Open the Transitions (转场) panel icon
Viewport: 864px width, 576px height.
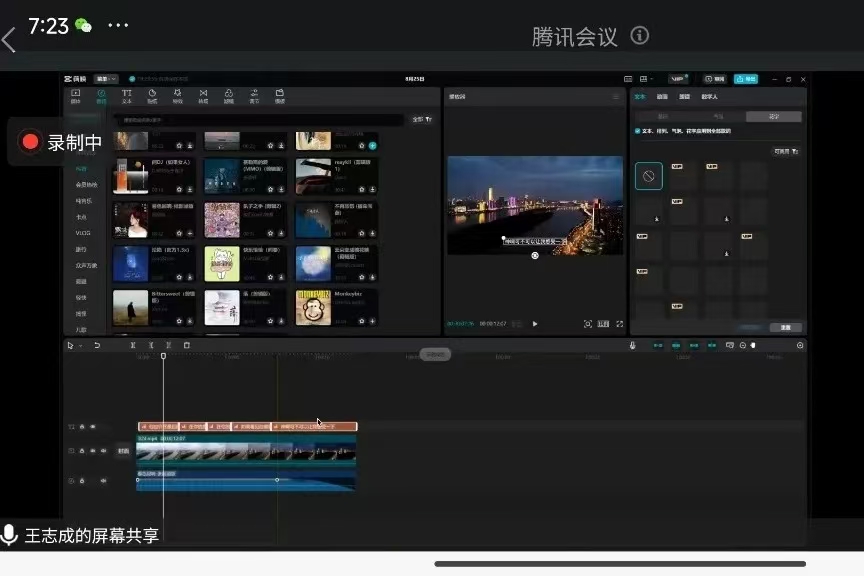click(203, 96)
